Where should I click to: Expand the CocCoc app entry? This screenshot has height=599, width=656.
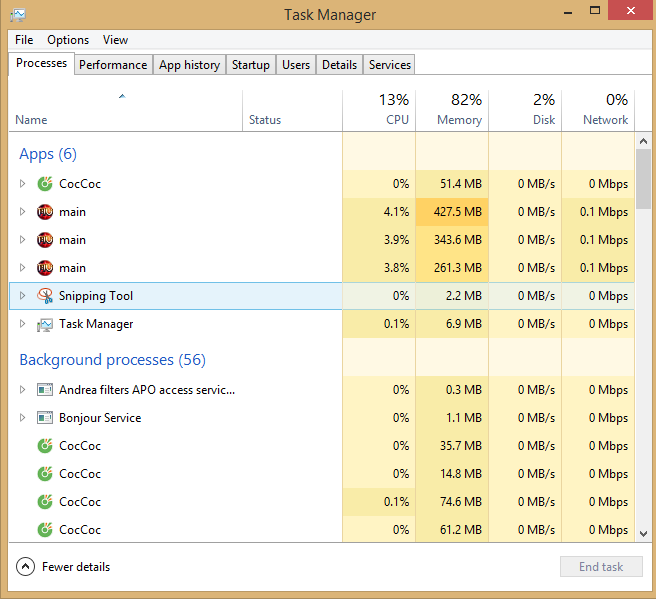pyautogui.click(x=23, y=184)
